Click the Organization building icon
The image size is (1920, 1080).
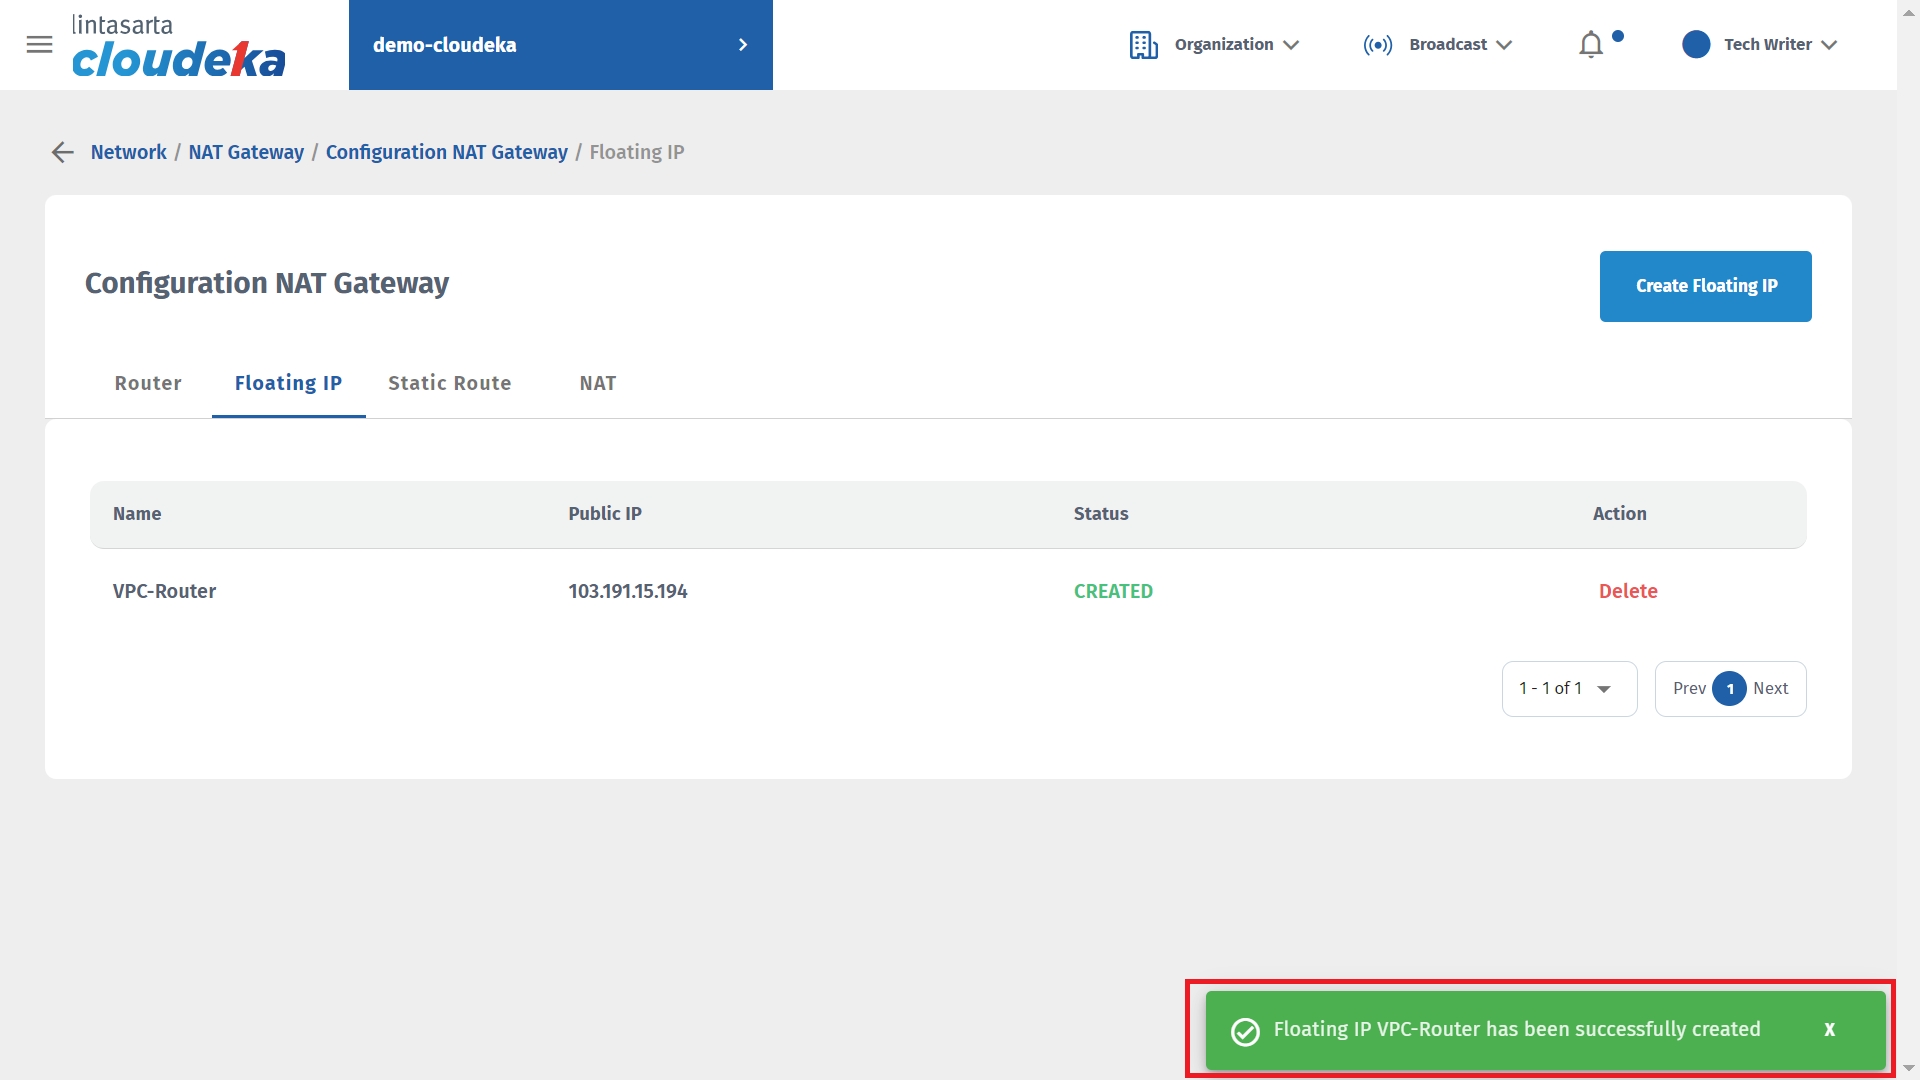1143,45
